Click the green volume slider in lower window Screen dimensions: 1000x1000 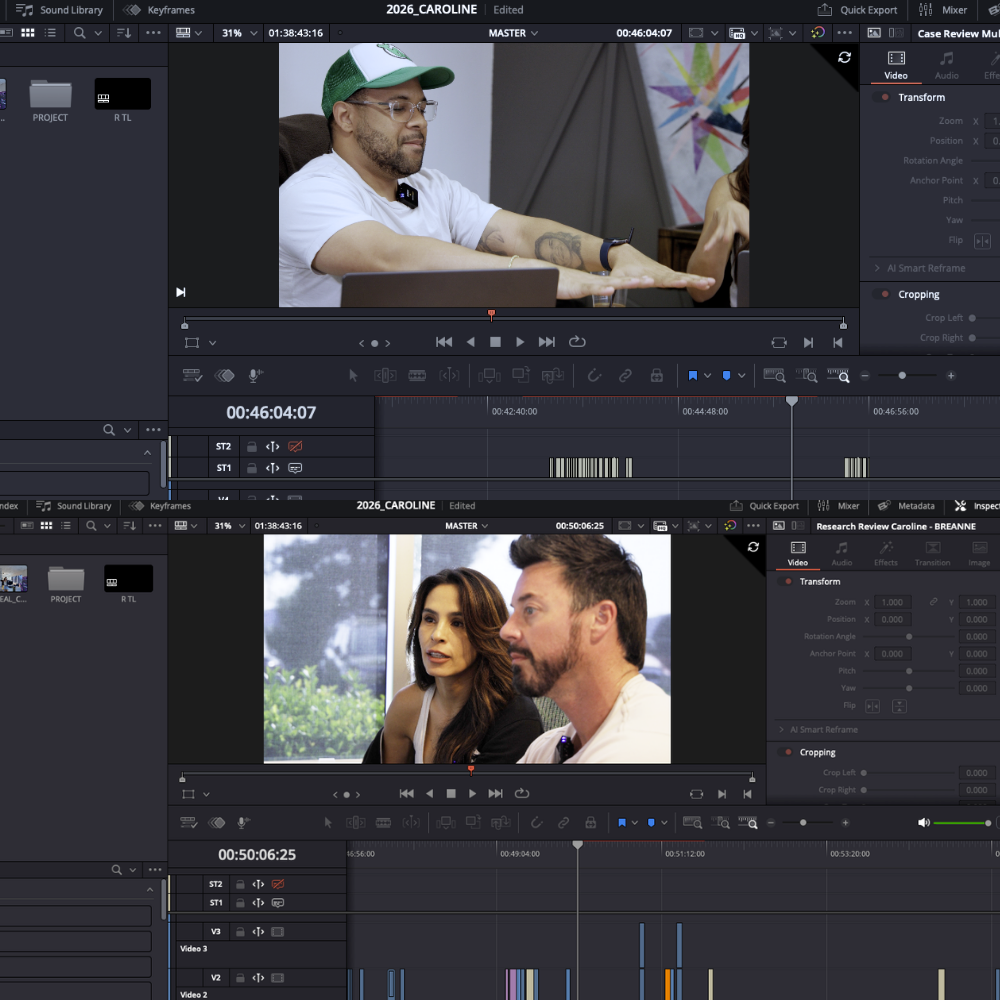962,823
